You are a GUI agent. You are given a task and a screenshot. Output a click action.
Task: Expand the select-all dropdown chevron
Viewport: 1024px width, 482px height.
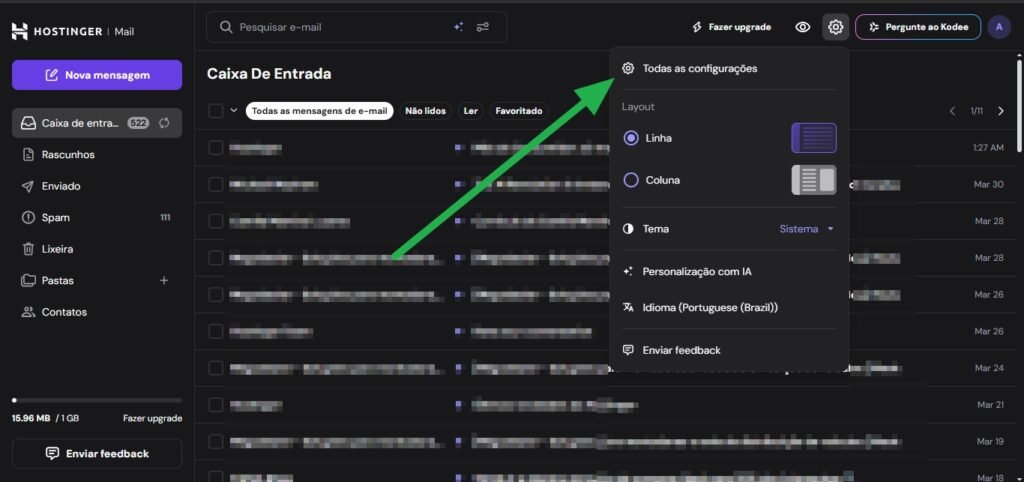point(234,110)
